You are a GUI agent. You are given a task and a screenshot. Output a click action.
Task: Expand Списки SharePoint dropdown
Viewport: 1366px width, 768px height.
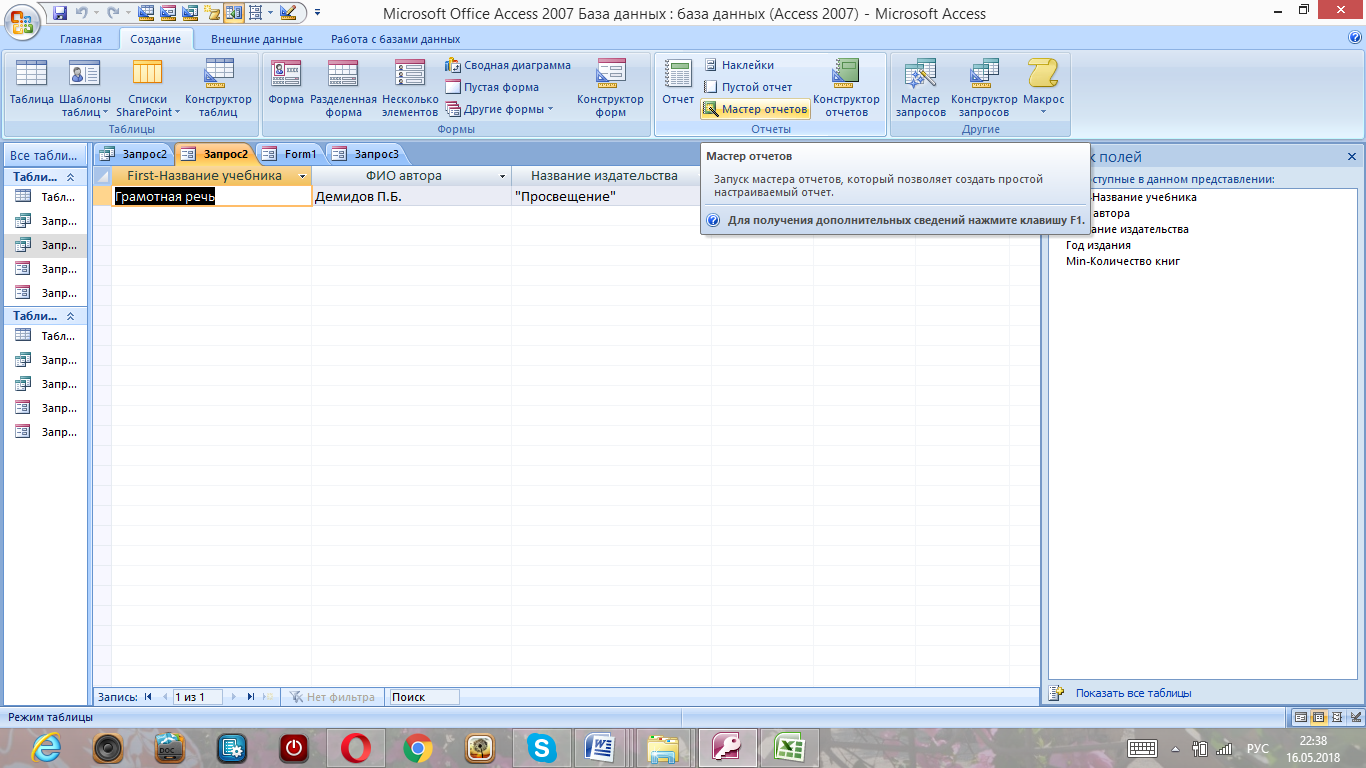(x=148, y=88)
